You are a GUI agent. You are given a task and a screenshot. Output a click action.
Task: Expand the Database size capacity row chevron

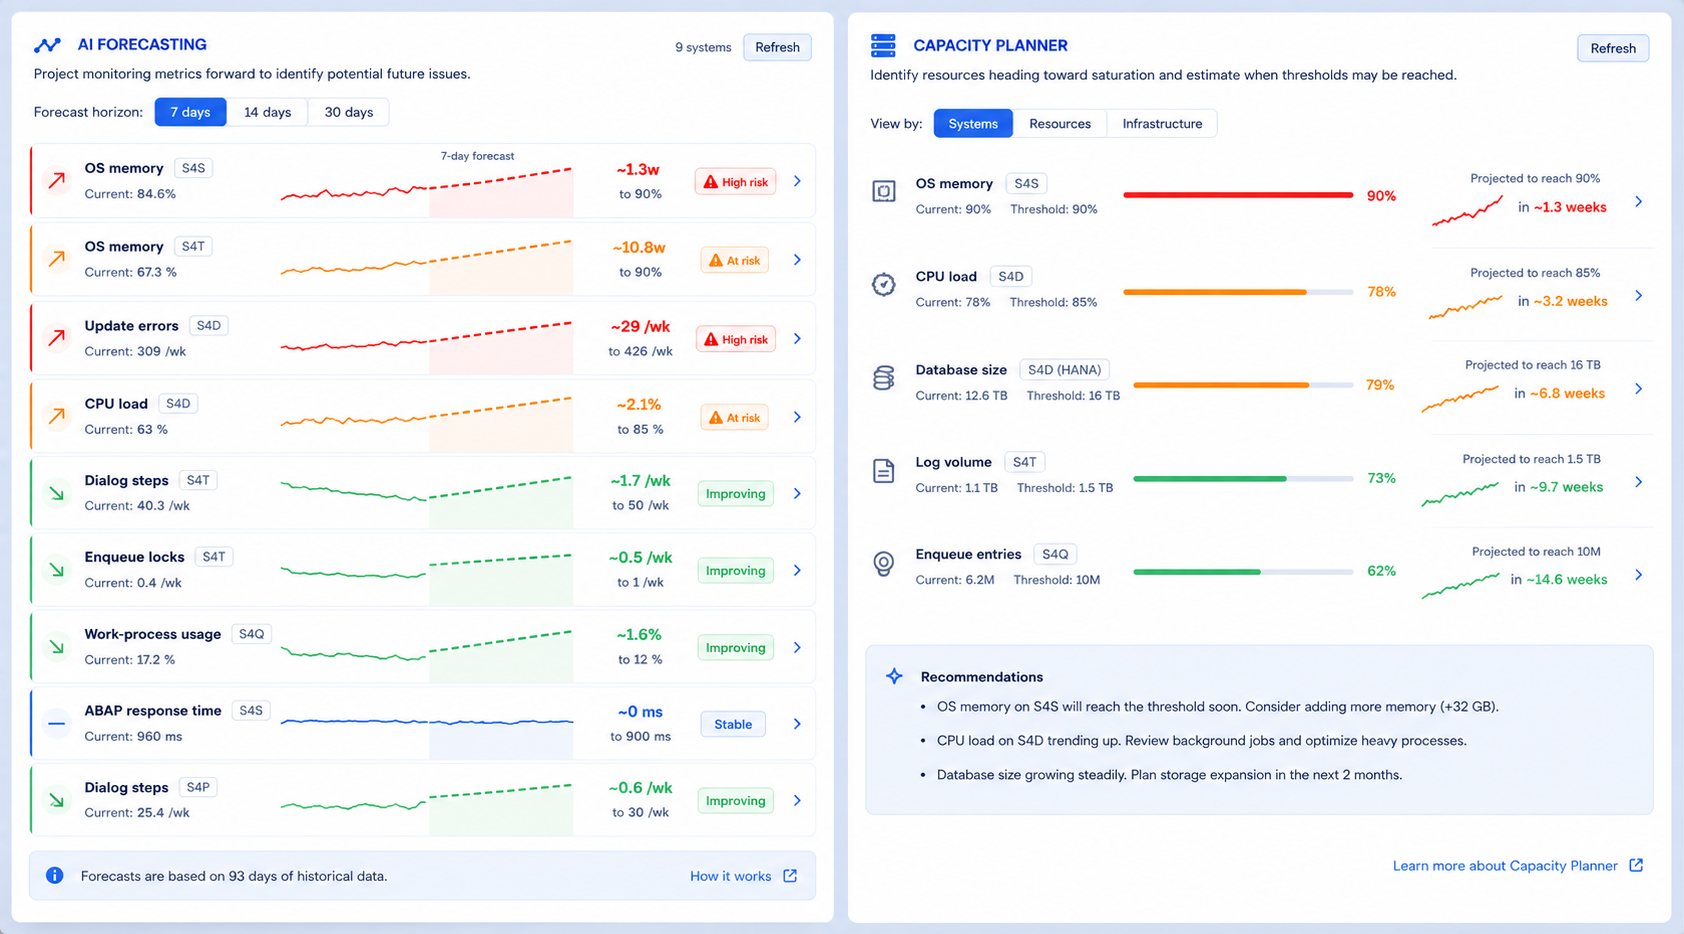pyautogui.click(x=1638, y=389)
